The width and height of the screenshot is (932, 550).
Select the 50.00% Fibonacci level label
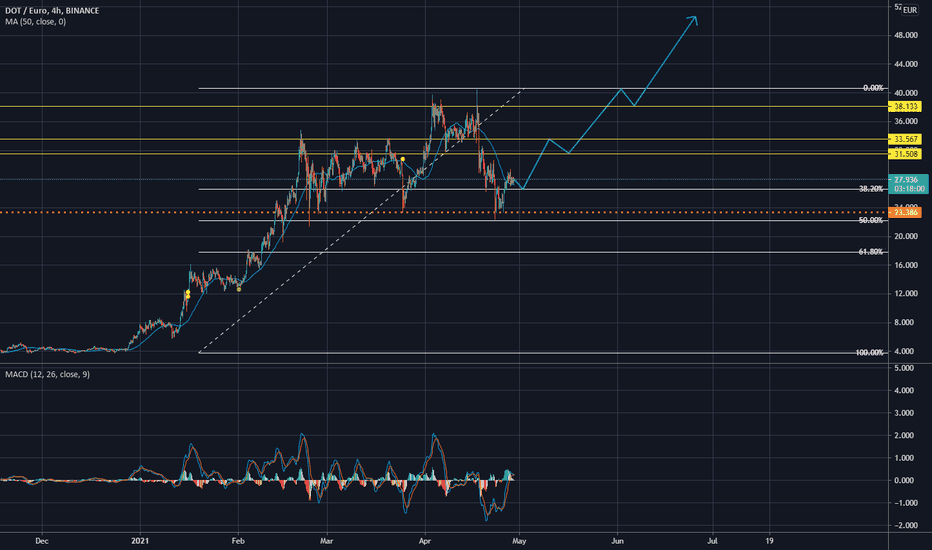pyautogui.click(x=871, y=221)
